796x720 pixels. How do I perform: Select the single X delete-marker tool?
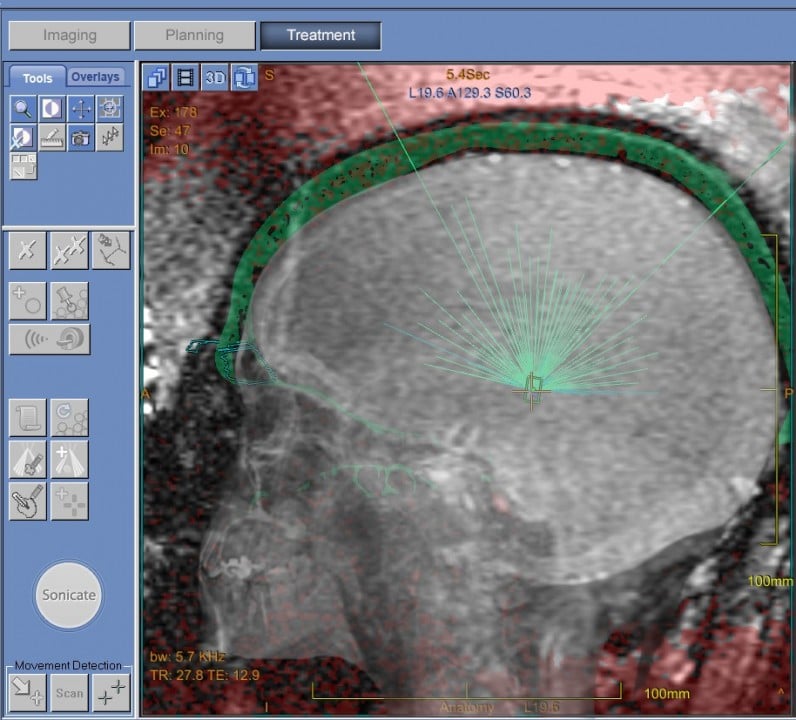pyautogui.click(x=28, y=250)
